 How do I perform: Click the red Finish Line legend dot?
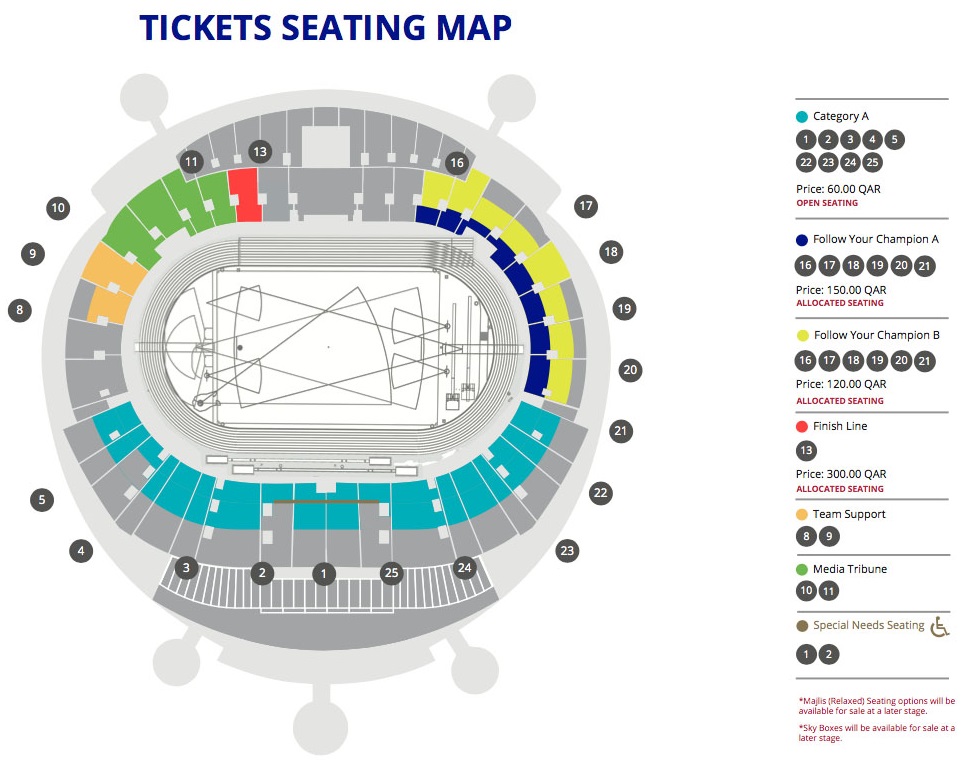(802, 426)
